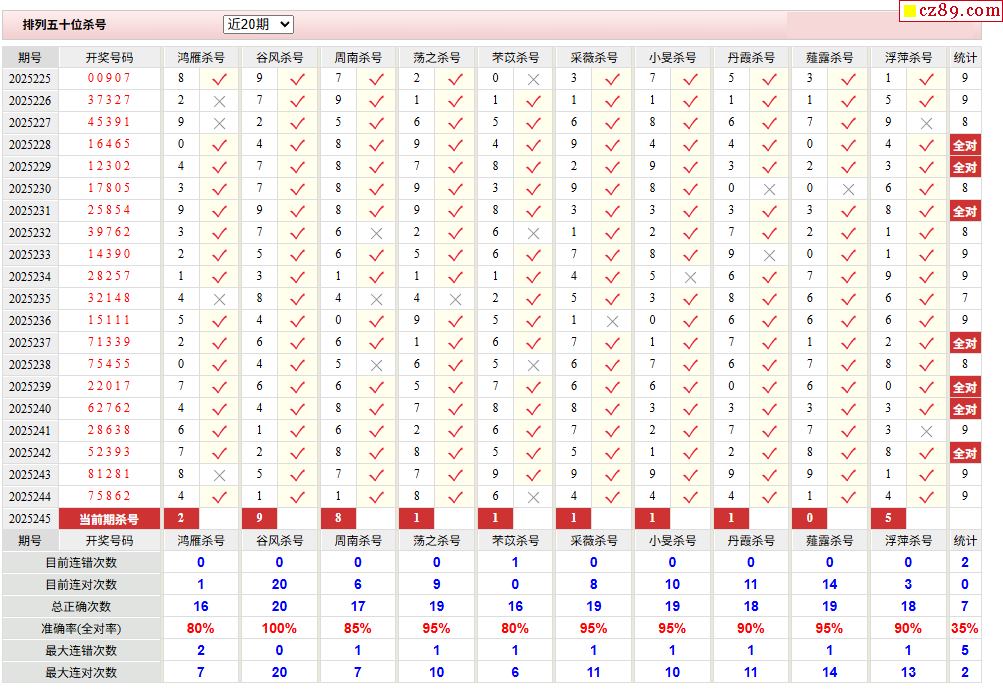Click the 准确率(全对率) row label
Screen dimensions: 1003x693
81,629
